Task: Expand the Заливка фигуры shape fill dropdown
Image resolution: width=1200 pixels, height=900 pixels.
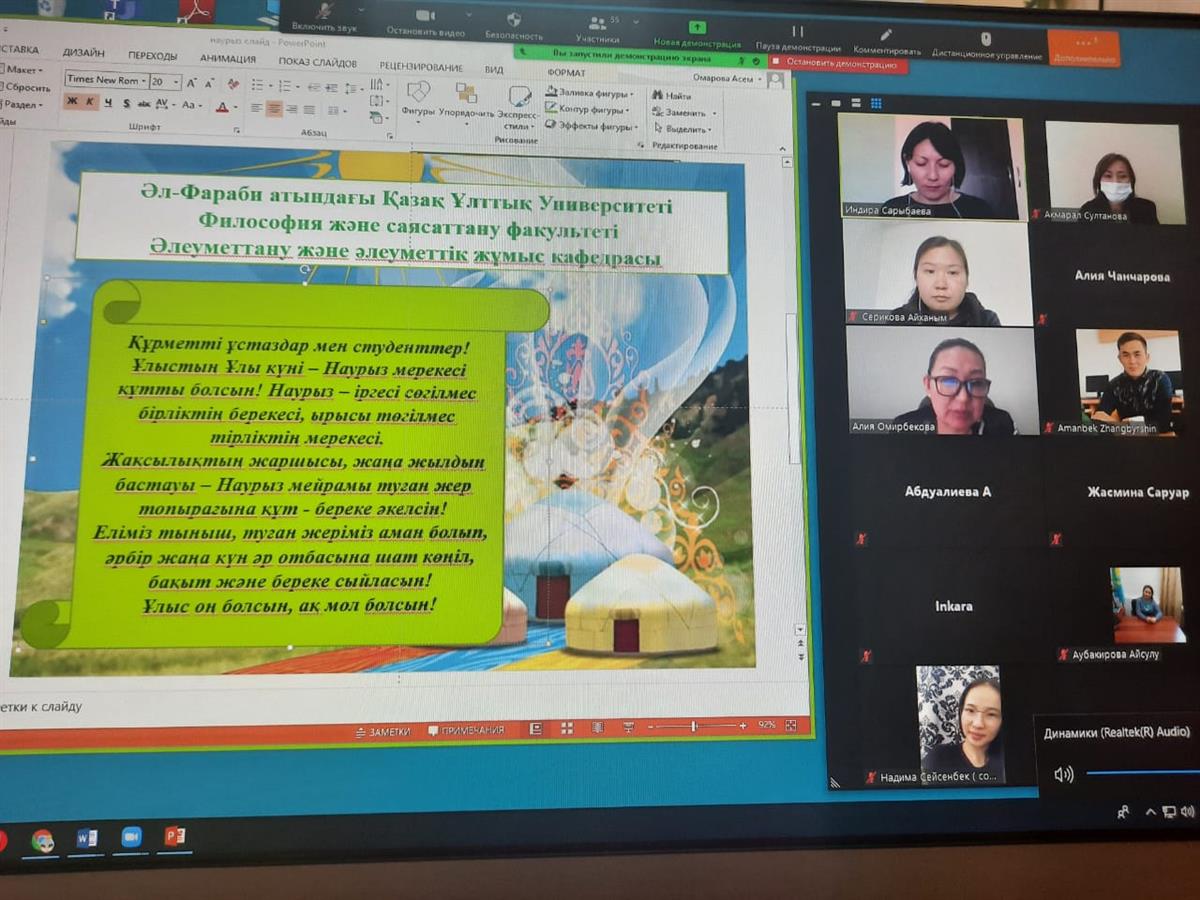Action: click(x=631, y=94)
